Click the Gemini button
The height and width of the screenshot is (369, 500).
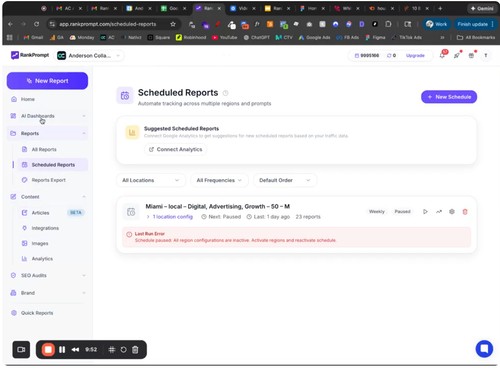482,8
